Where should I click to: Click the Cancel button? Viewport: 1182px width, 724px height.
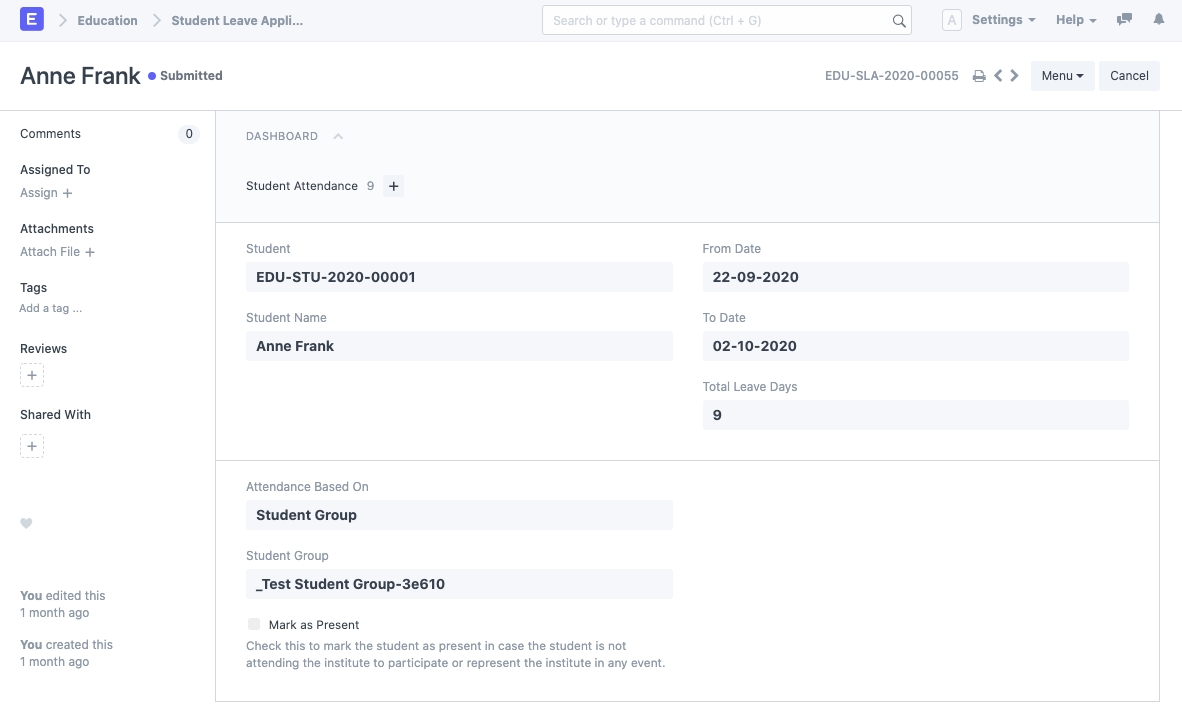[1129, 76]
